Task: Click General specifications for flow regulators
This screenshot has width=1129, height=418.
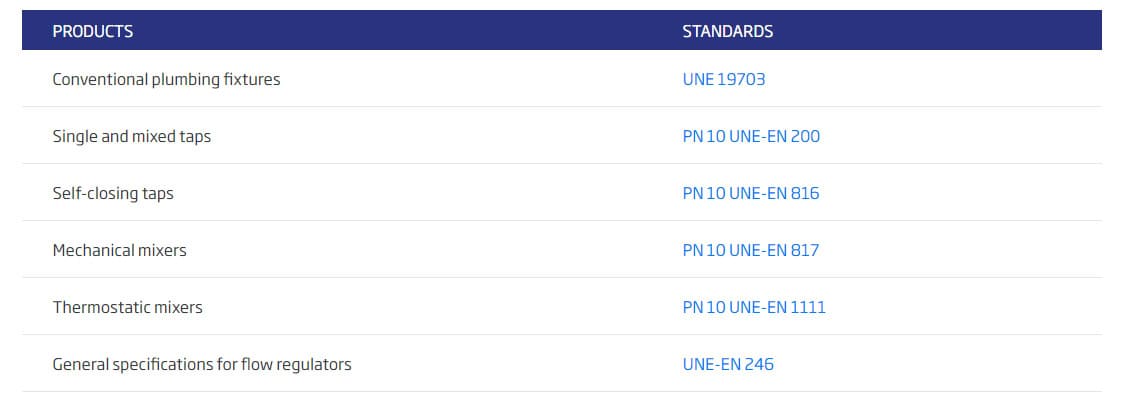Action: (x=202, y=364)
